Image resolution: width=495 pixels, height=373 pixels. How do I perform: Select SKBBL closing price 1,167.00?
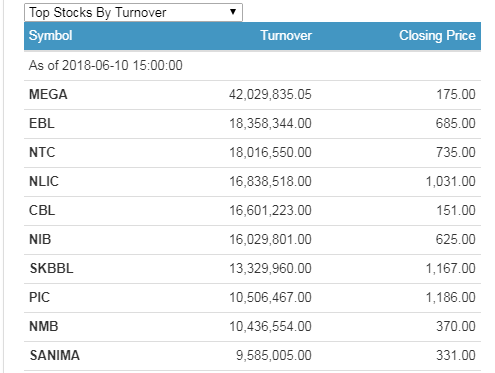click(x=451, y=268)
